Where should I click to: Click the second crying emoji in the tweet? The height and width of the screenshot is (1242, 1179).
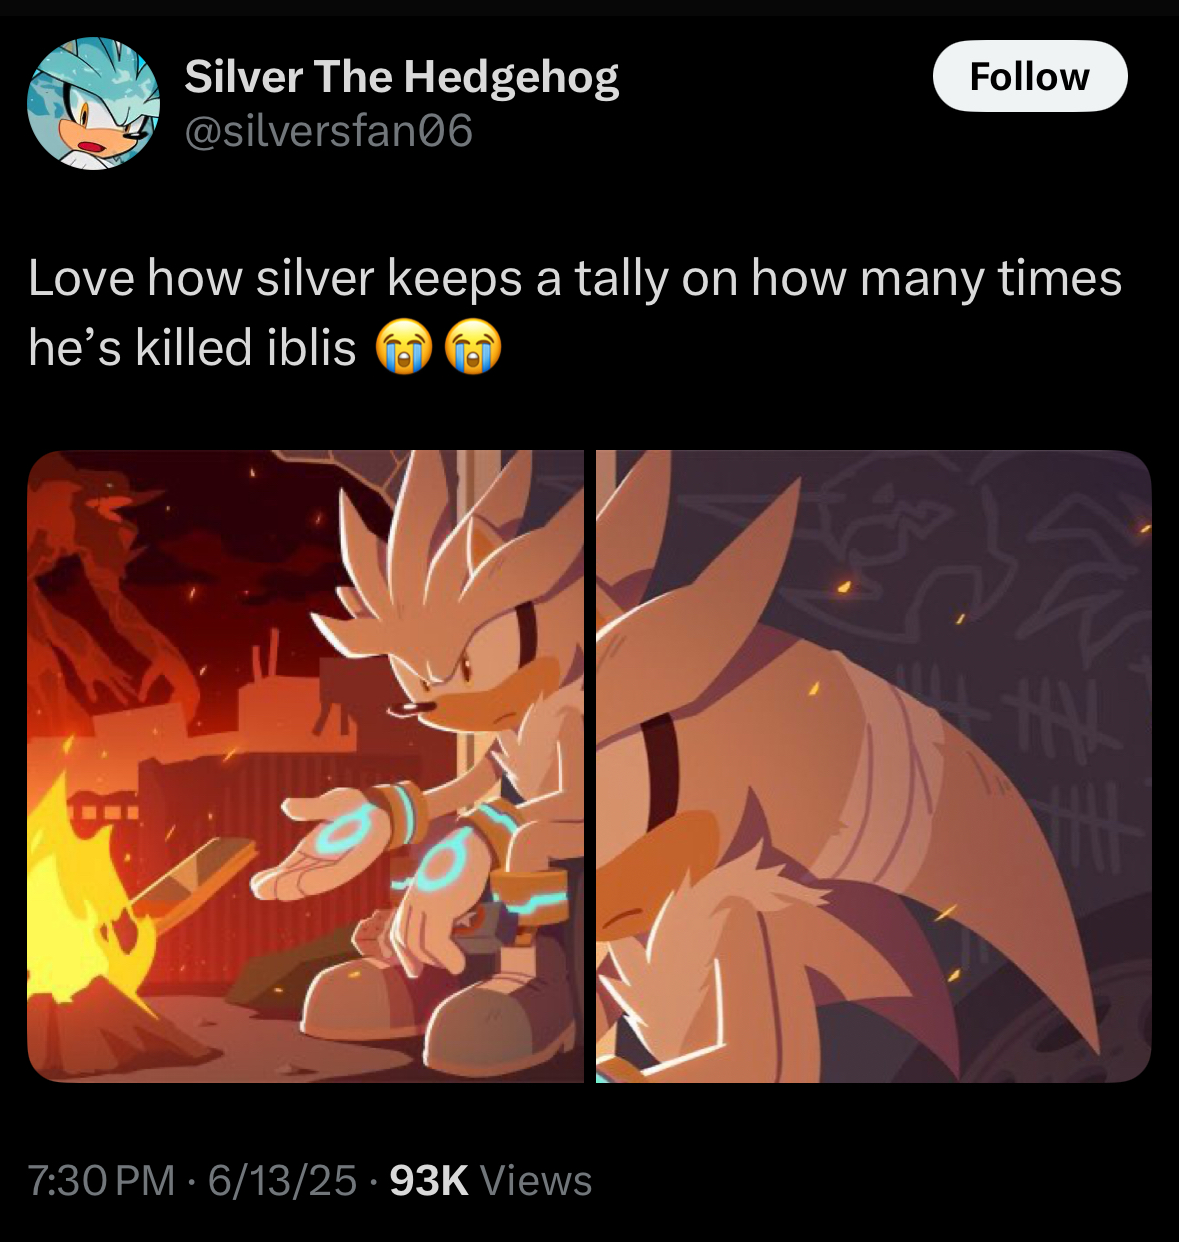[x=473, y=348]
